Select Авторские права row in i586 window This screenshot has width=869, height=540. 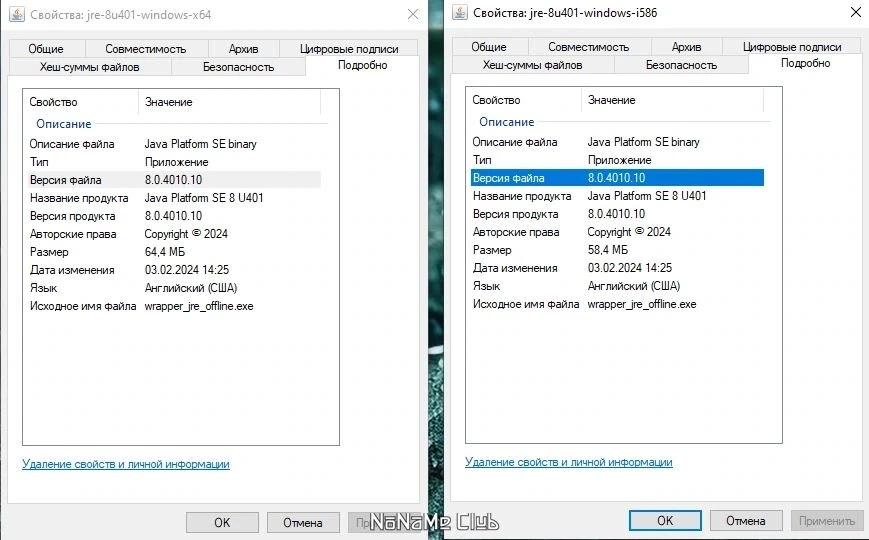click(617, 232)
